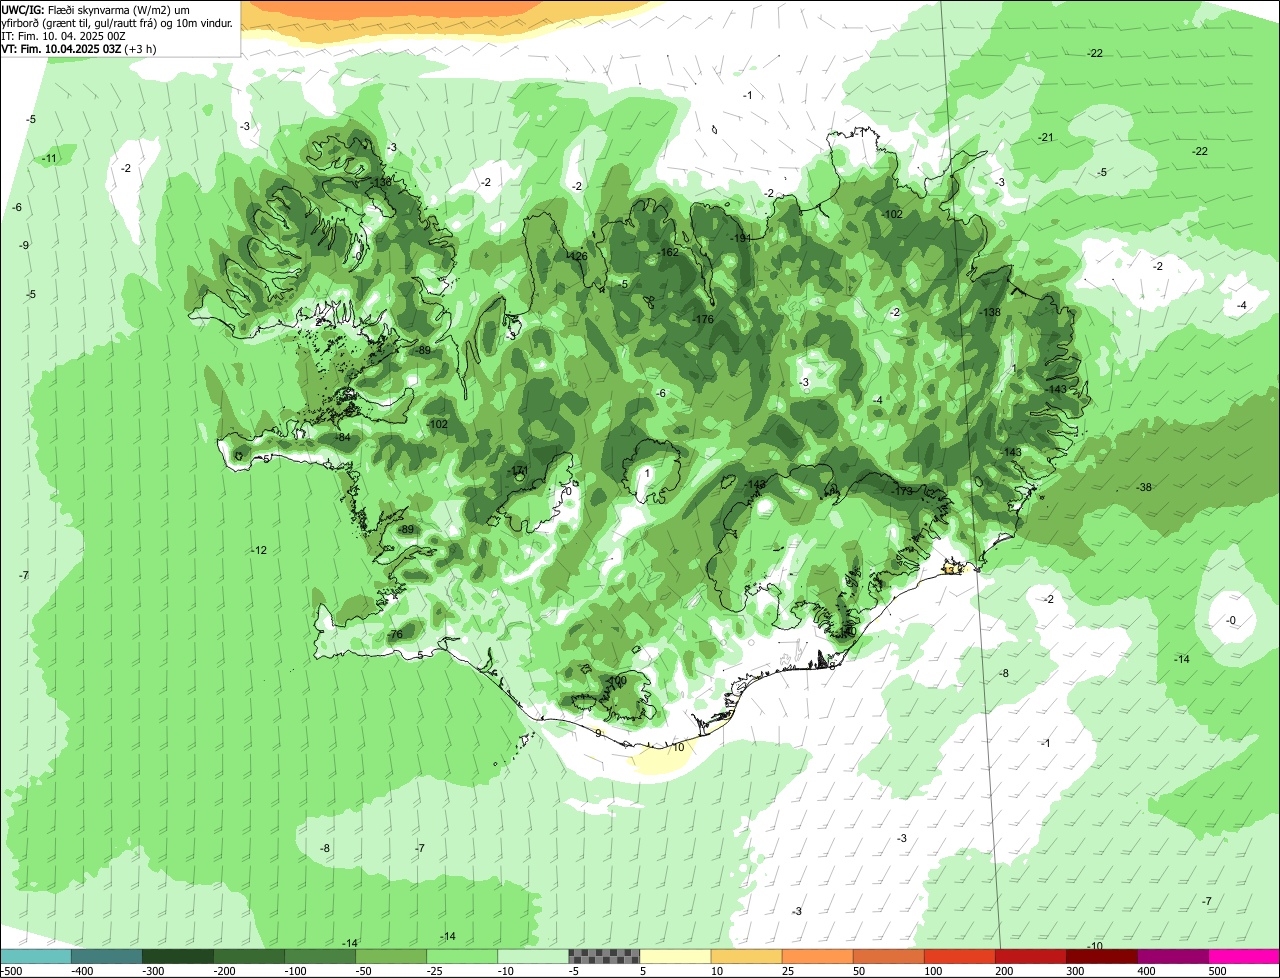Select the green legend swatch between -100 and -50

(x=319, y=957)
